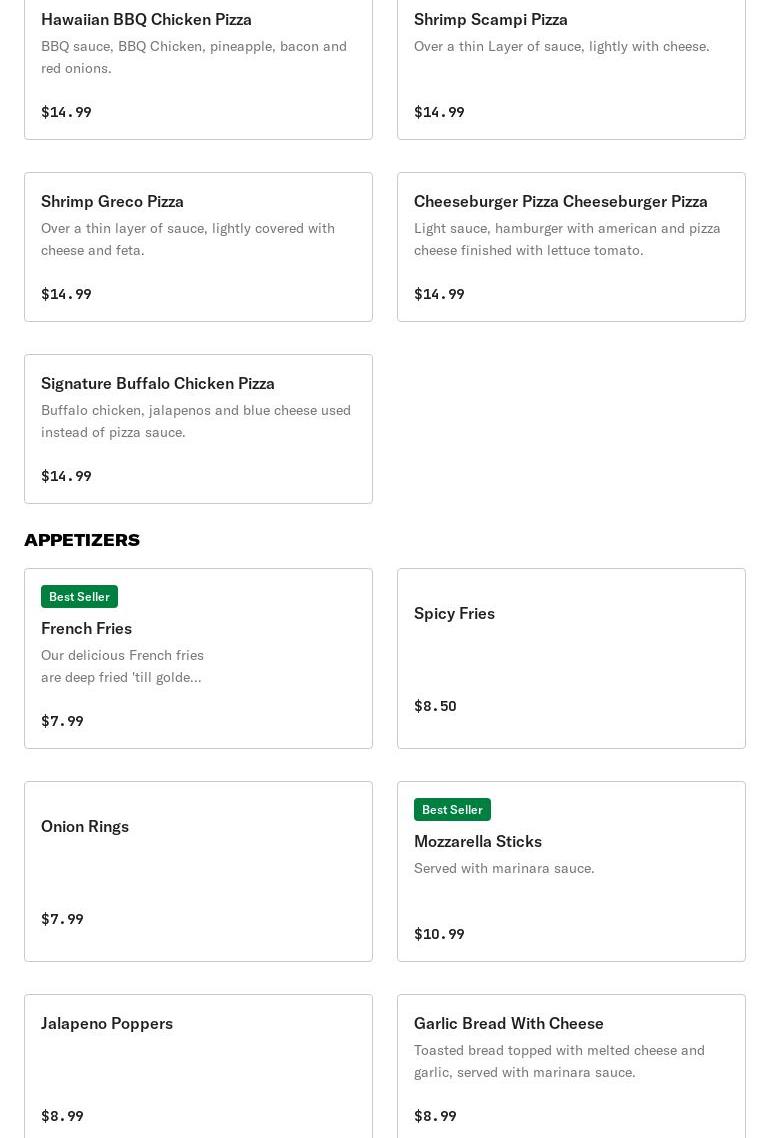The height and width of the screenshot is (1138, 770).
Task: Click the French Fries title
Action: 86,629
